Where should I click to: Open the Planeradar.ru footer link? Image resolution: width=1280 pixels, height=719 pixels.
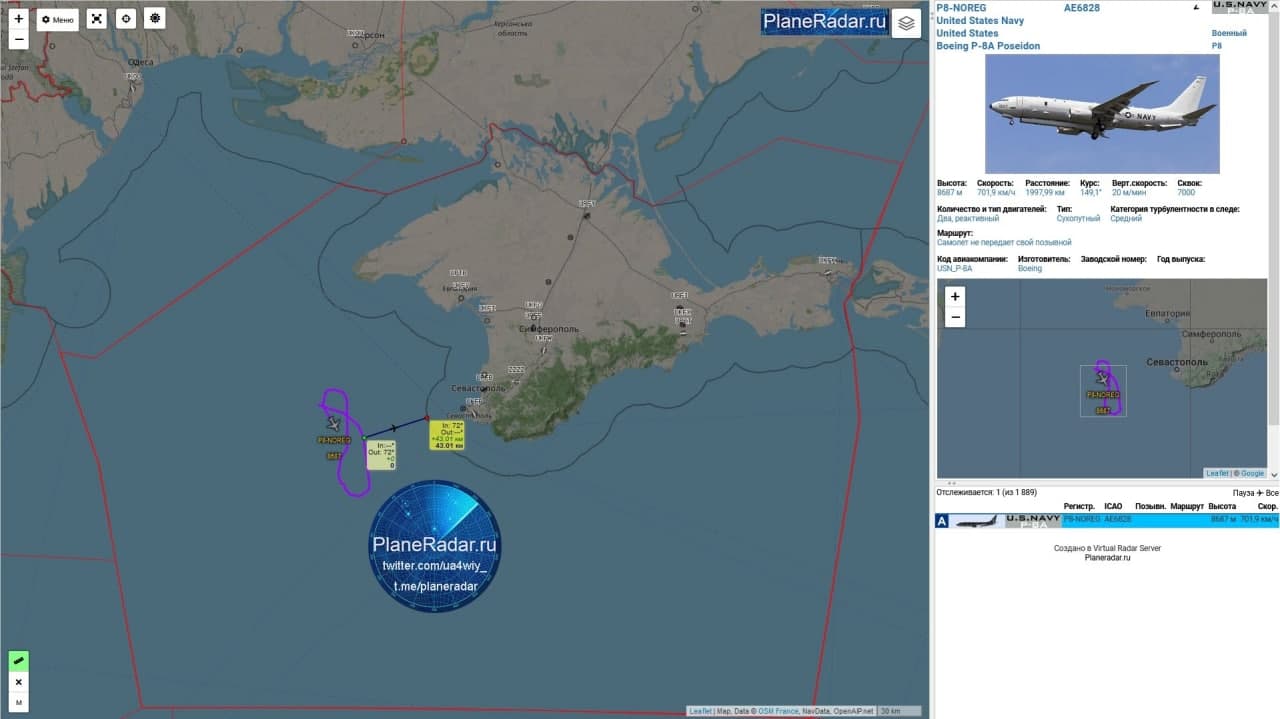(x=1107, y=558)
